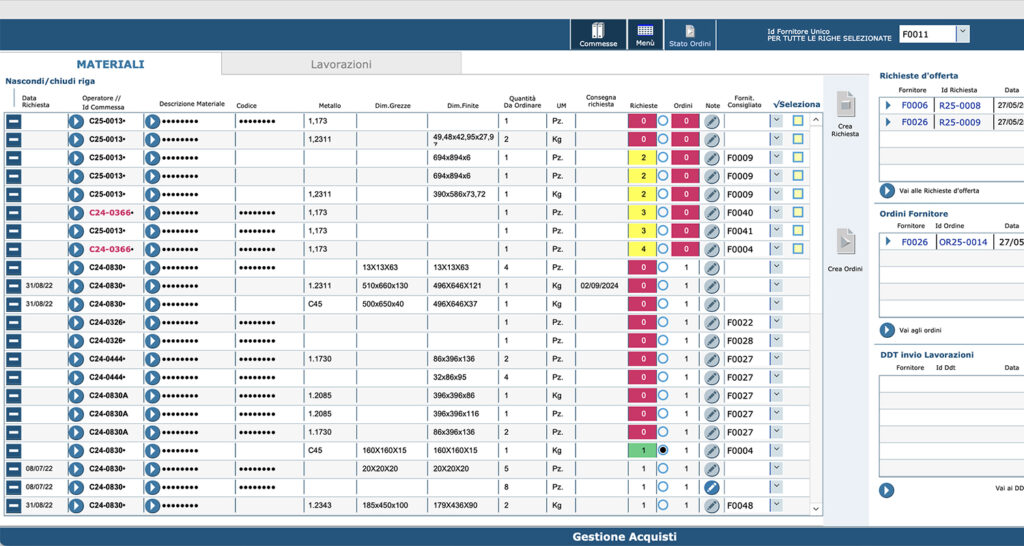Expand the R25-0008 request row triangle
Screen dimensions: 1024x546
pyautogui.click(x=888, y=105)
